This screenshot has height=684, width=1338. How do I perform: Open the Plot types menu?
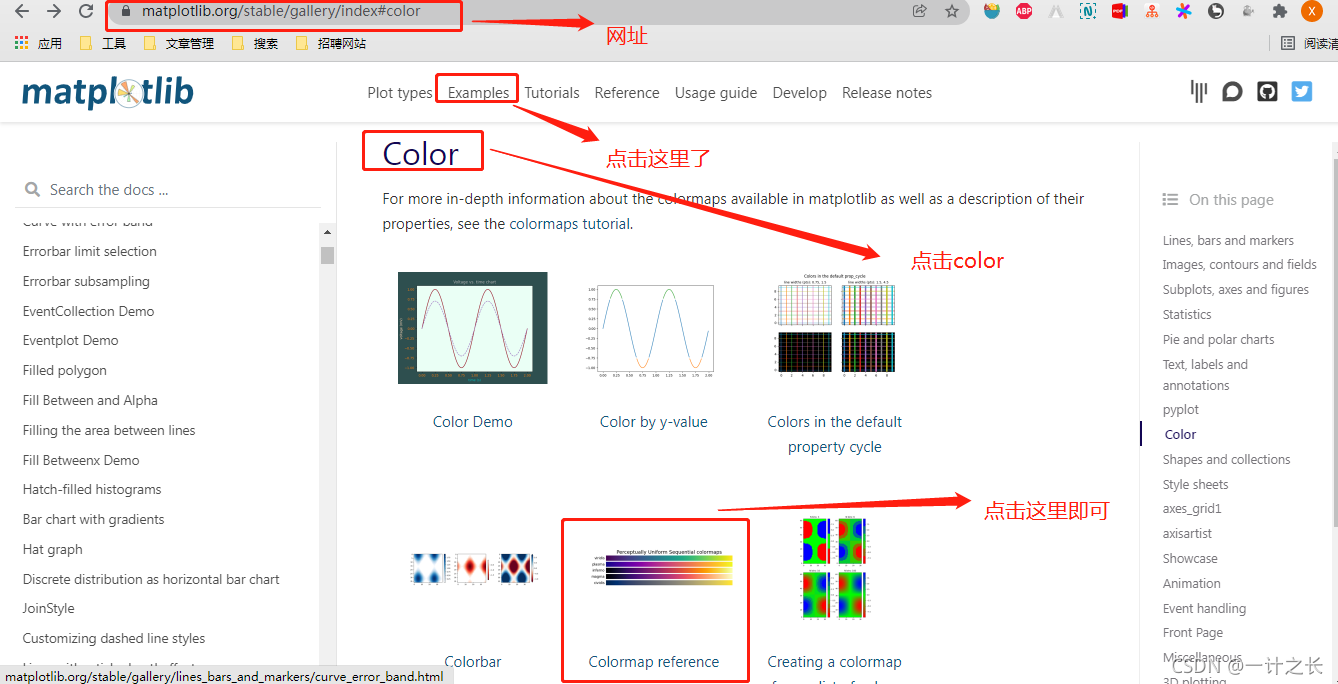400,93
